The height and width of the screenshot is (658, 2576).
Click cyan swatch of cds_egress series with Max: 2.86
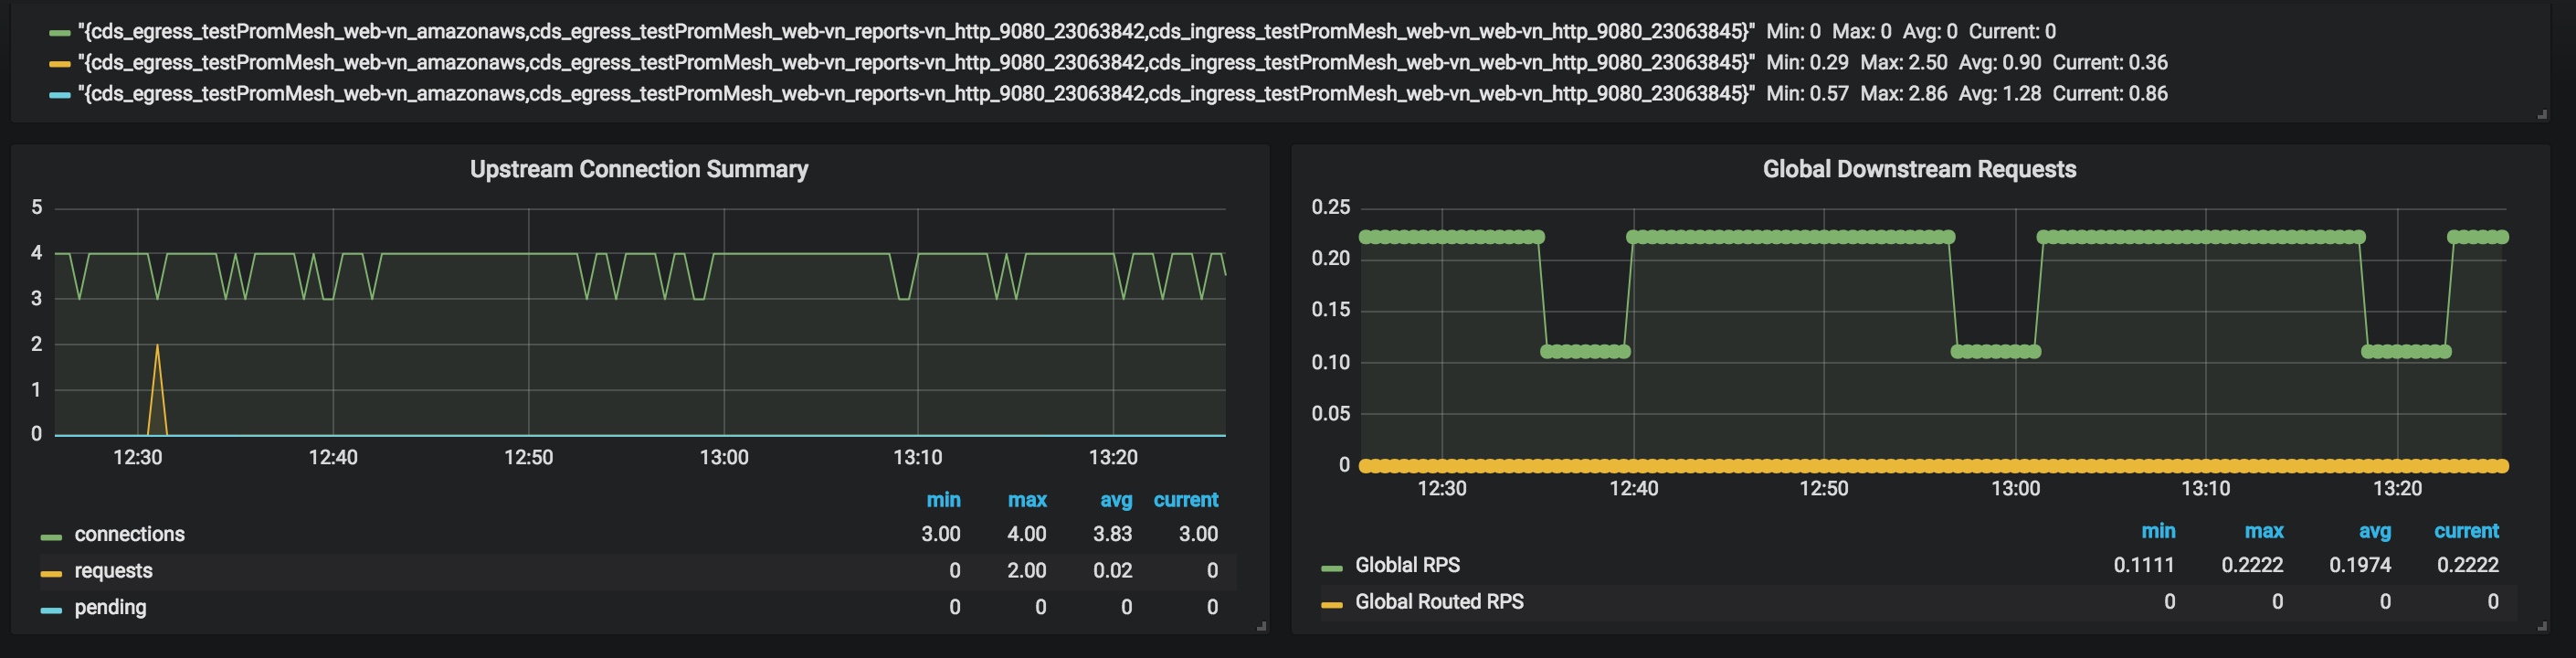click(x=59, y=96)
